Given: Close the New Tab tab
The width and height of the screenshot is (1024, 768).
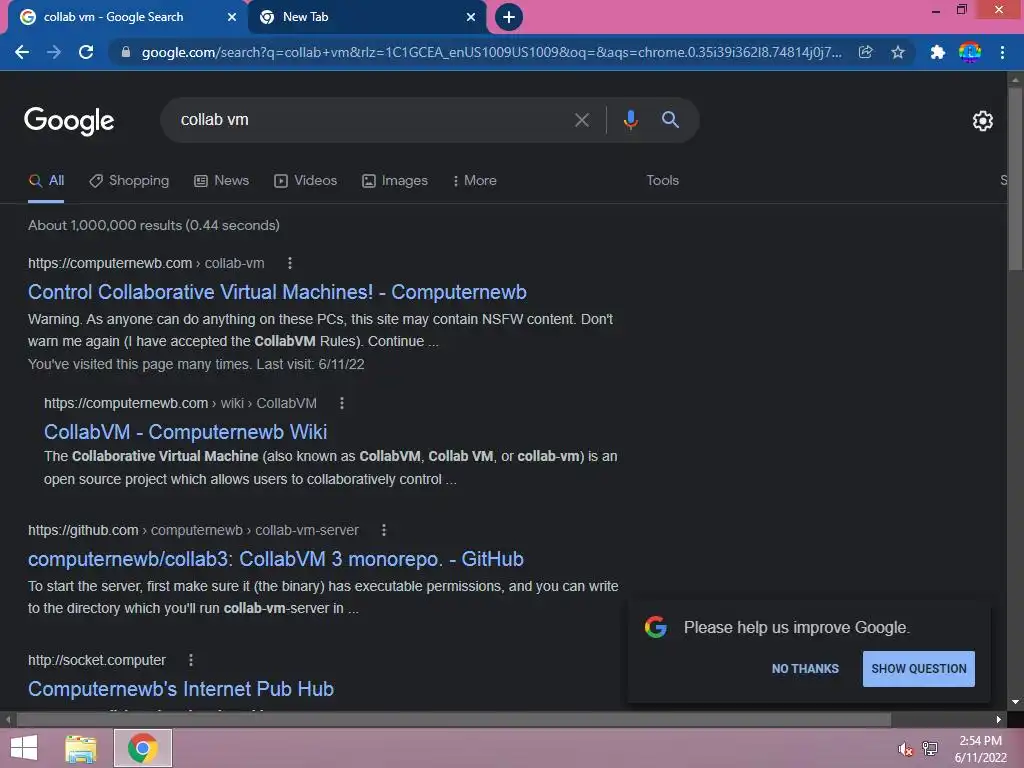Looking at the screenshot, I should (471, 17).
